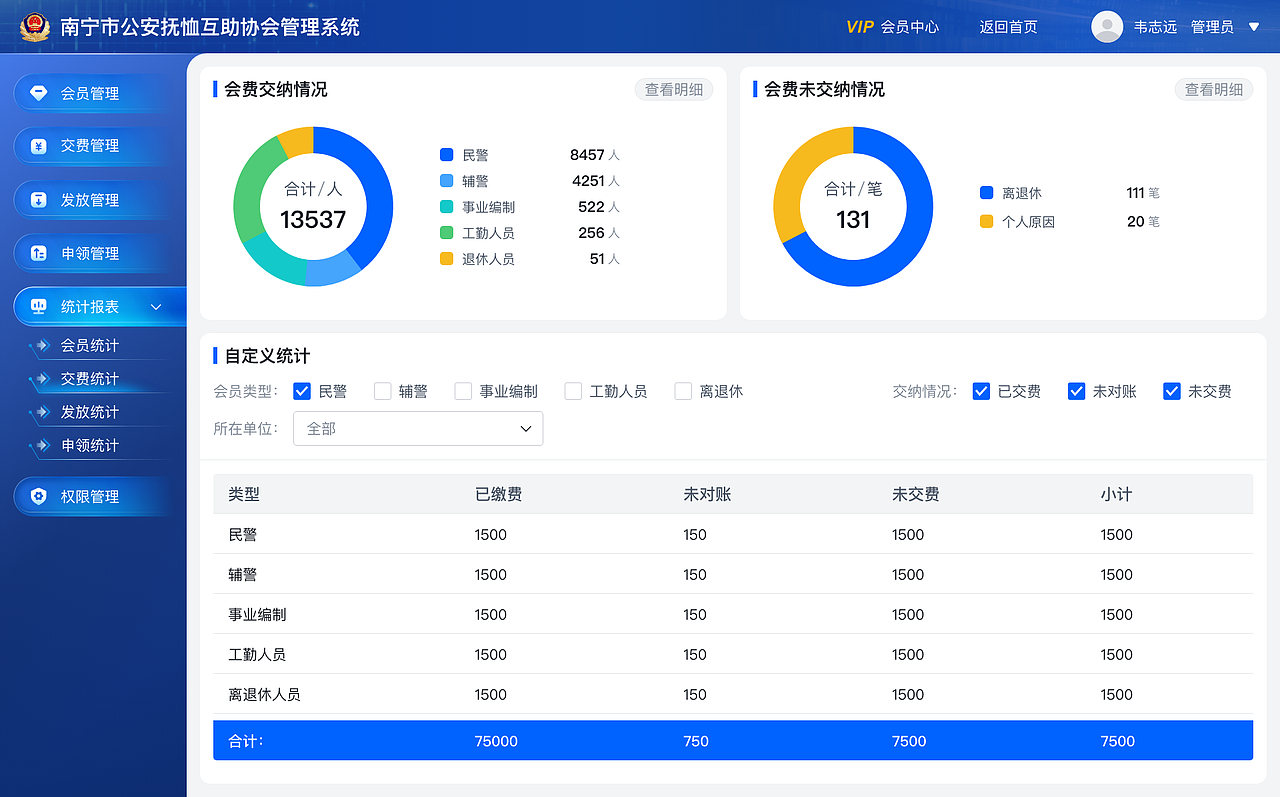Open the 所在单位 dropdown showing 全部
This screenshot has width=1280, height=797.
pyautogui.click(x=417, y=428)
